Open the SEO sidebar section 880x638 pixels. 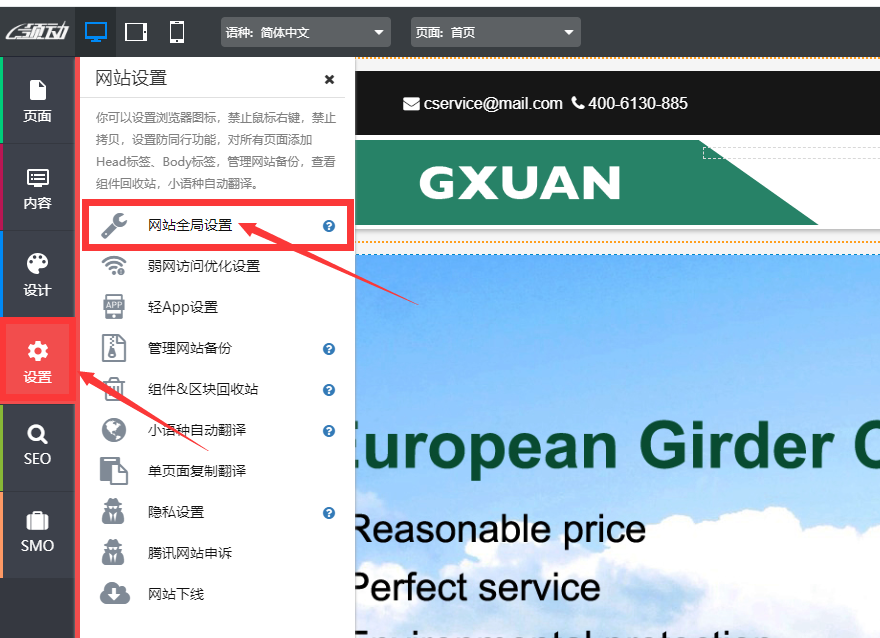click(38, 445)
